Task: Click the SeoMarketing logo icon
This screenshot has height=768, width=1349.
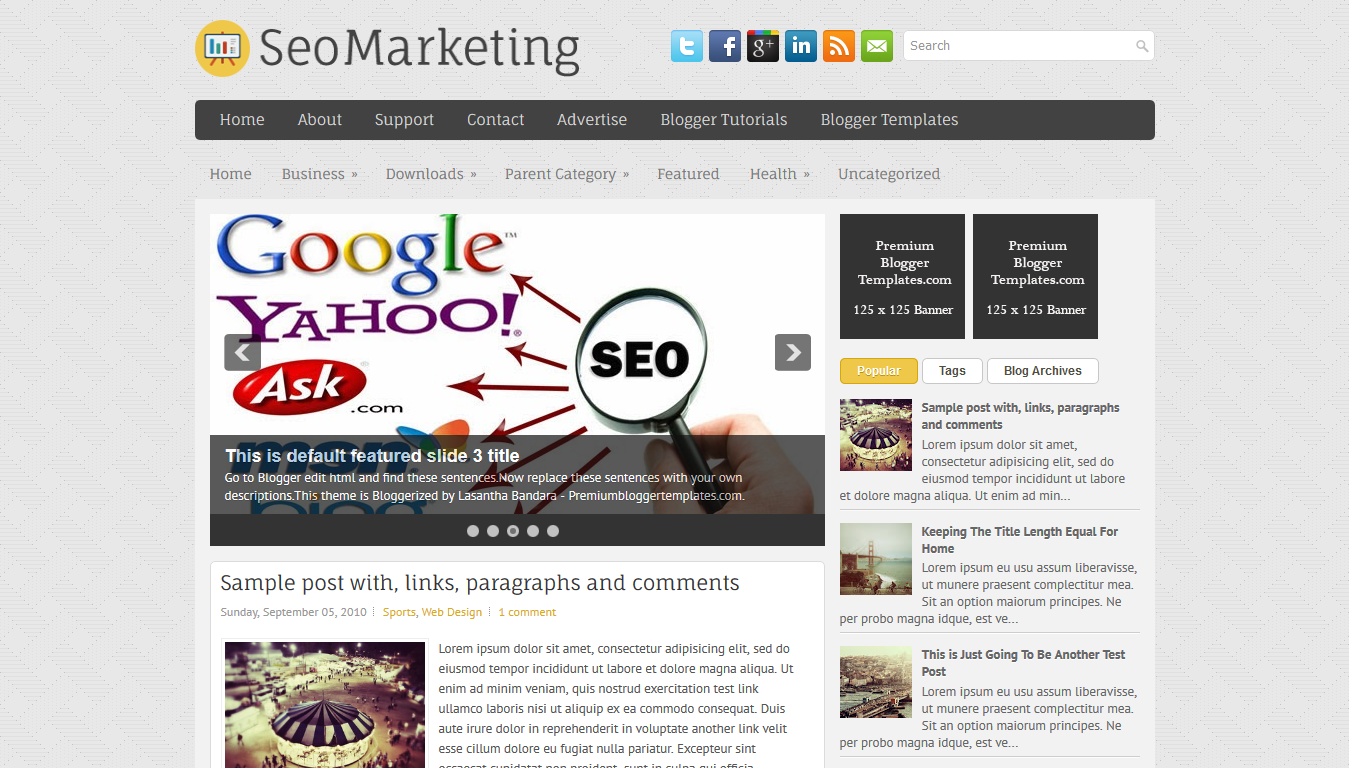Action: click(222, 48)
